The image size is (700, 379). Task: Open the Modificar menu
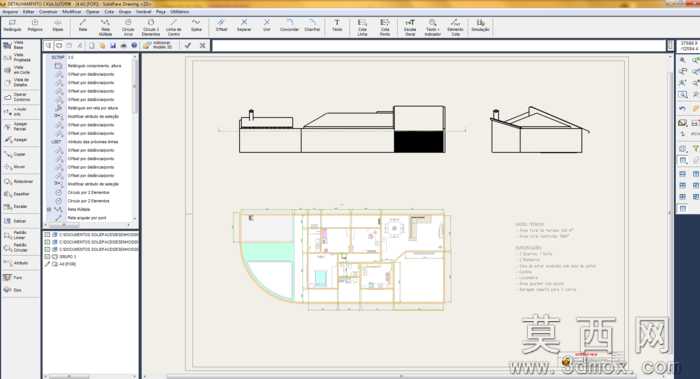[72, 12]
